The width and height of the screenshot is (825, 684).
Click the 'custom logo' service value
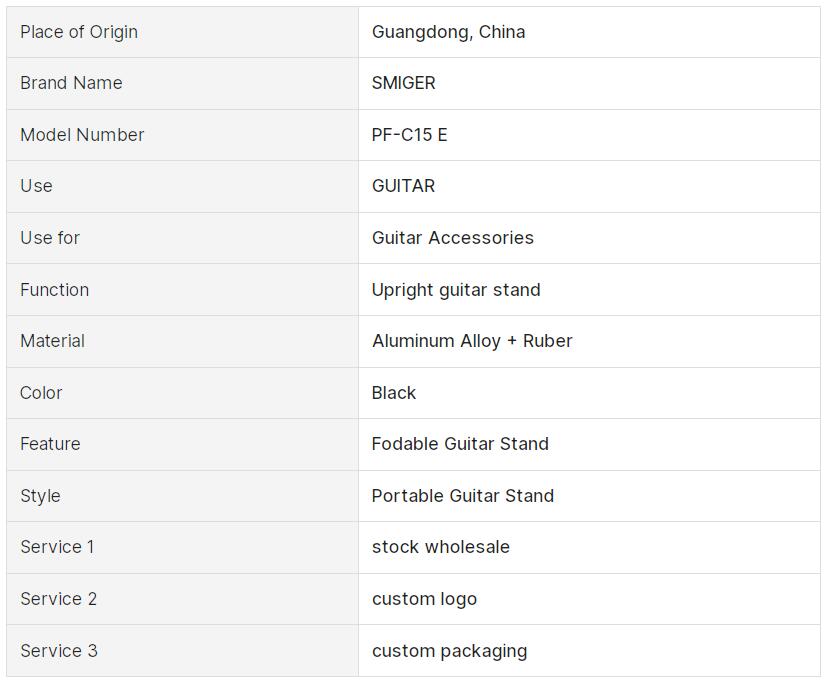click(424, 599)
